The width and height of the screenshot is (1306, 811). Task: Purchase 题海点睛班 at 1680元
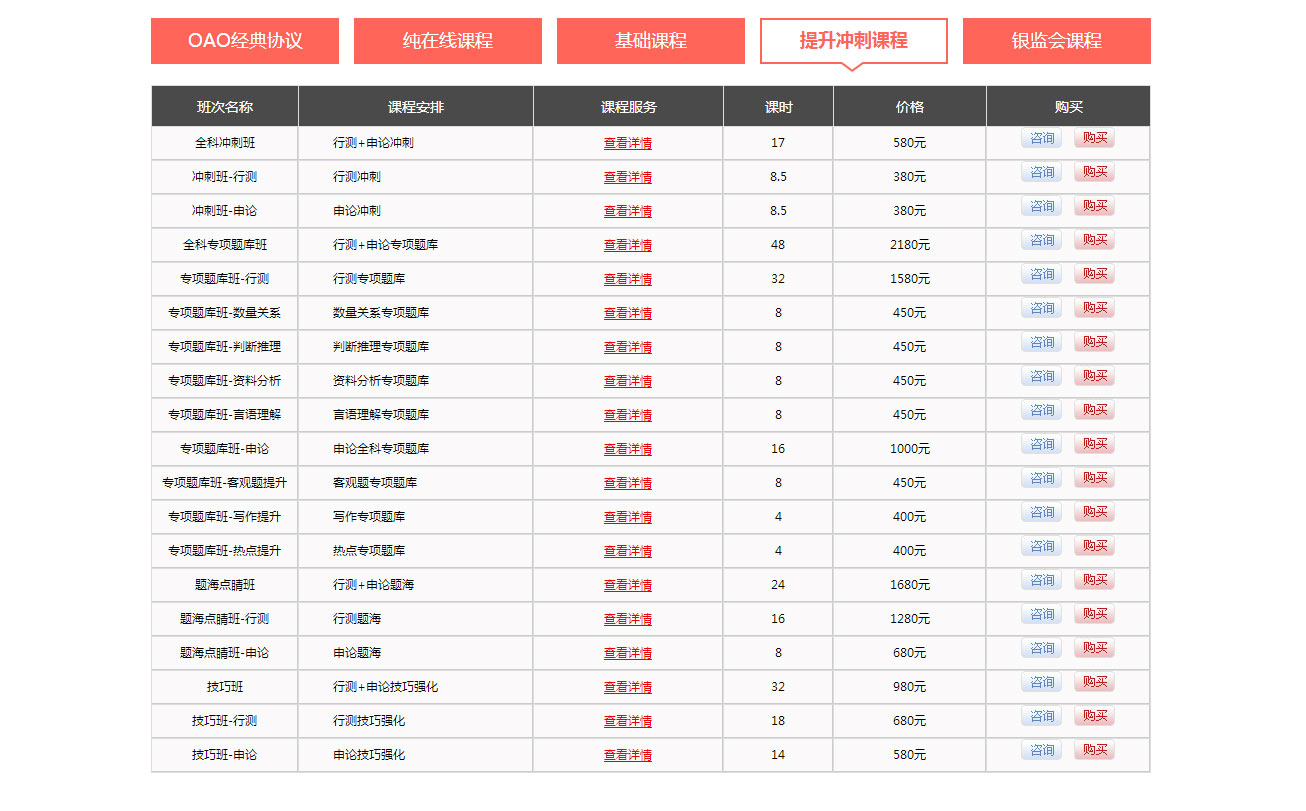pos(1095,580)
